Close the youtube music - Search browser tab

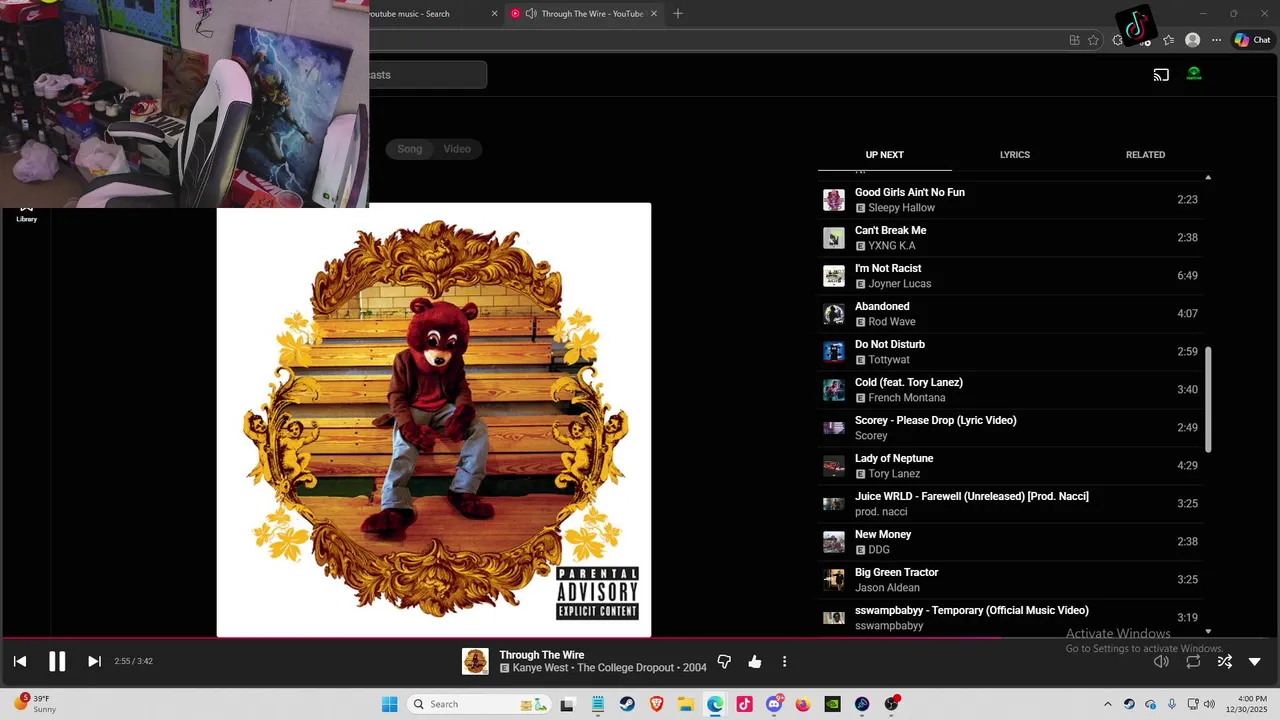[494, 14]
